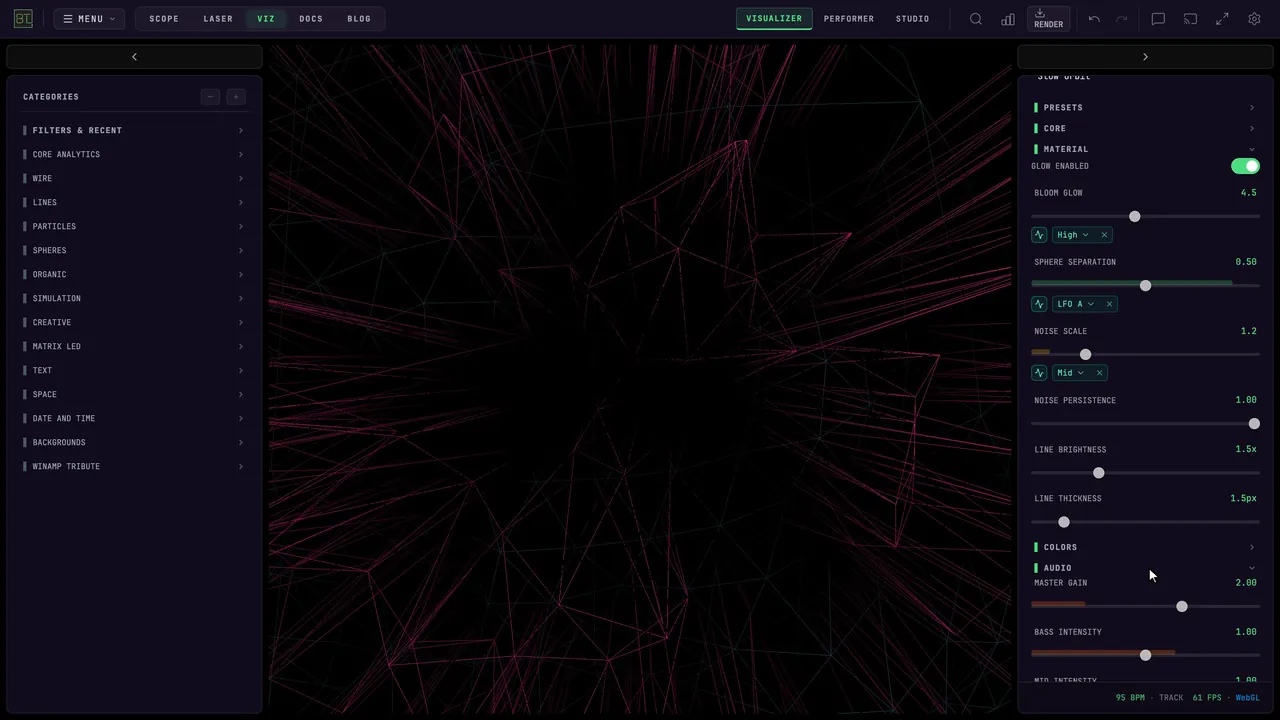
Task: Expand the Winamp Tribute category
Action: coord(134,466)
